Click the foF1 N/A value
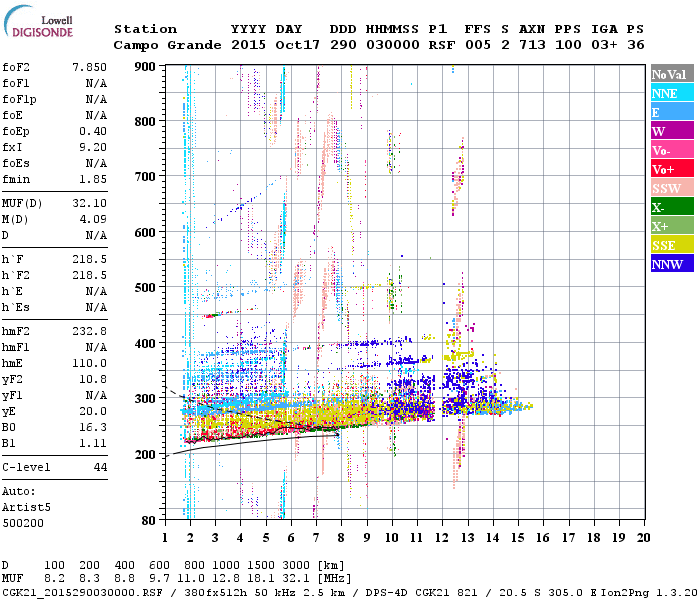This screenshot has height=600, width=700. [x=96, y=83]
